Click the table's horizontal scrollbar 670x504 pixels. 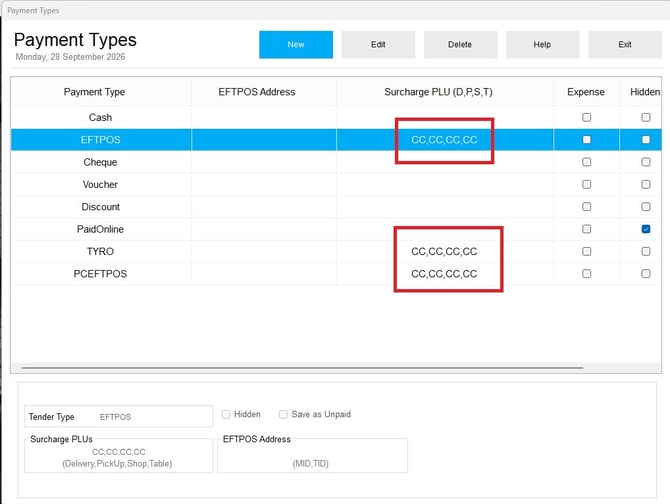pyautogui.click(x=302, y=367)
